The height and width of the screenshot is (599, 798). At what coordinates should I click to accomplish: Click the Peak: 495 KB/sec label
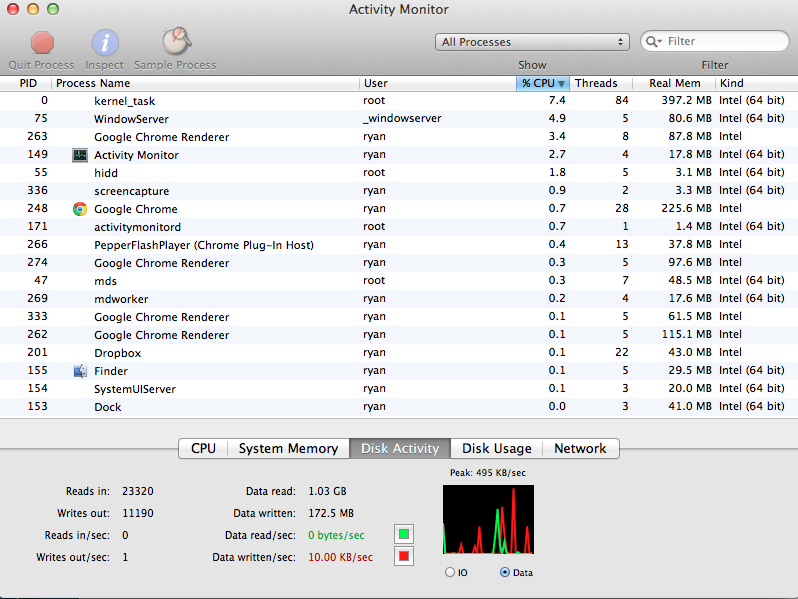[x=488, y=473]
